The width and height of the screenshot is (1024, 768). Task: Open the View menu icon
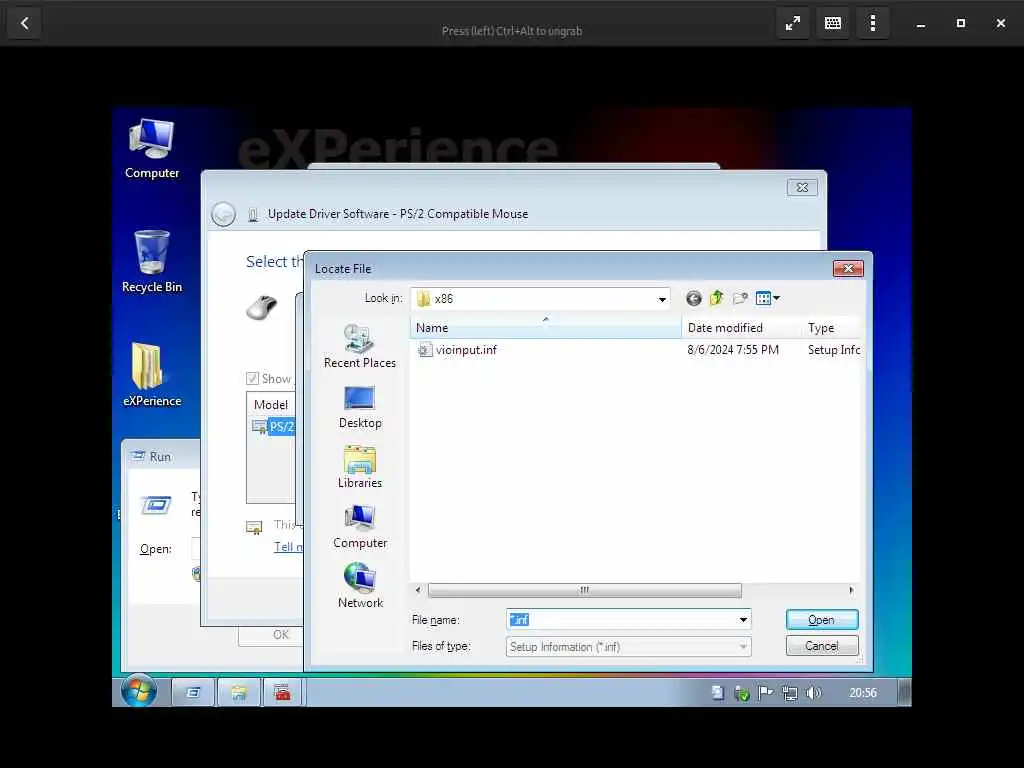tap(763, 298)
